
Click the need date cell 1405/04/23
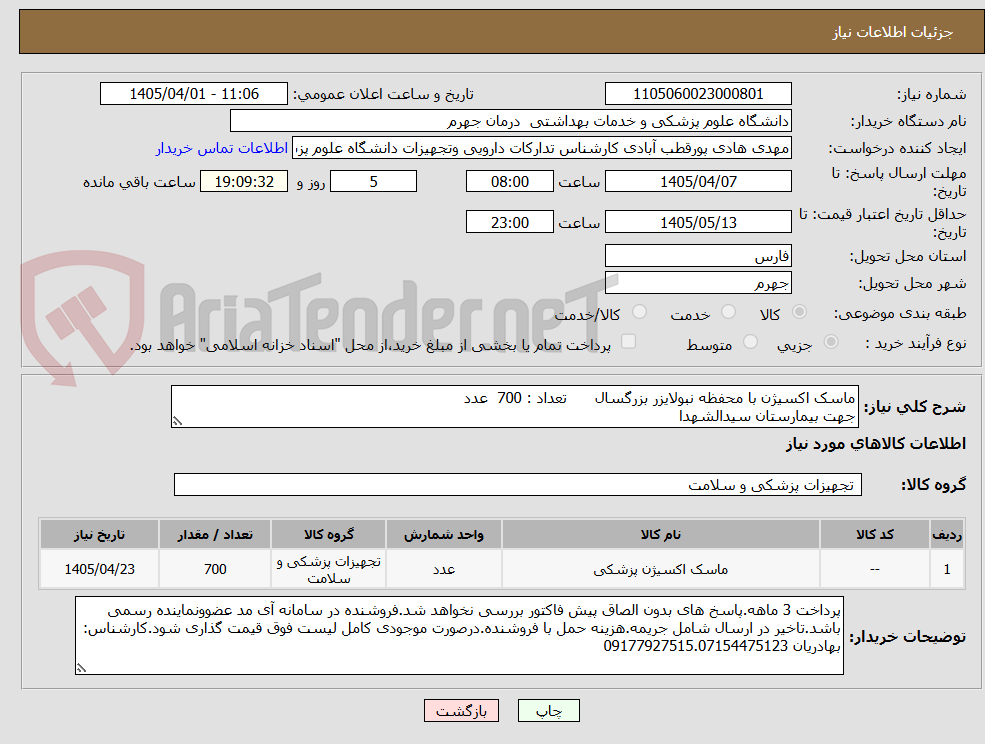99,569
